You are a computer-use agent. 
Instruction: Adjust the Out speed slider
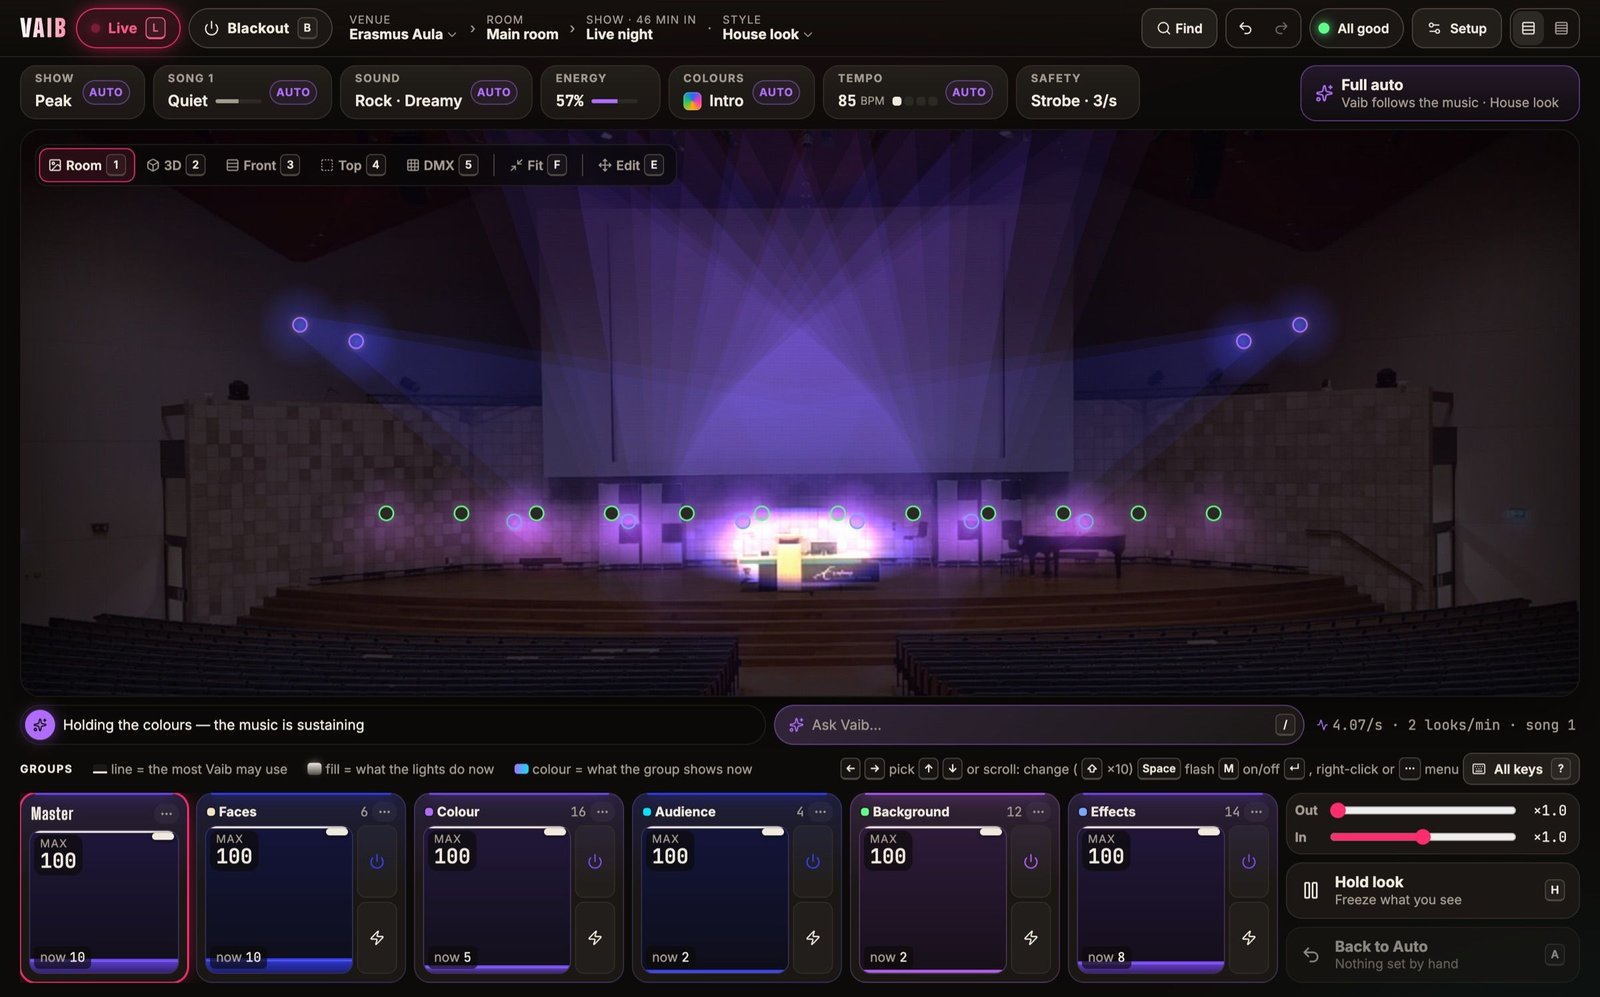1423,810
